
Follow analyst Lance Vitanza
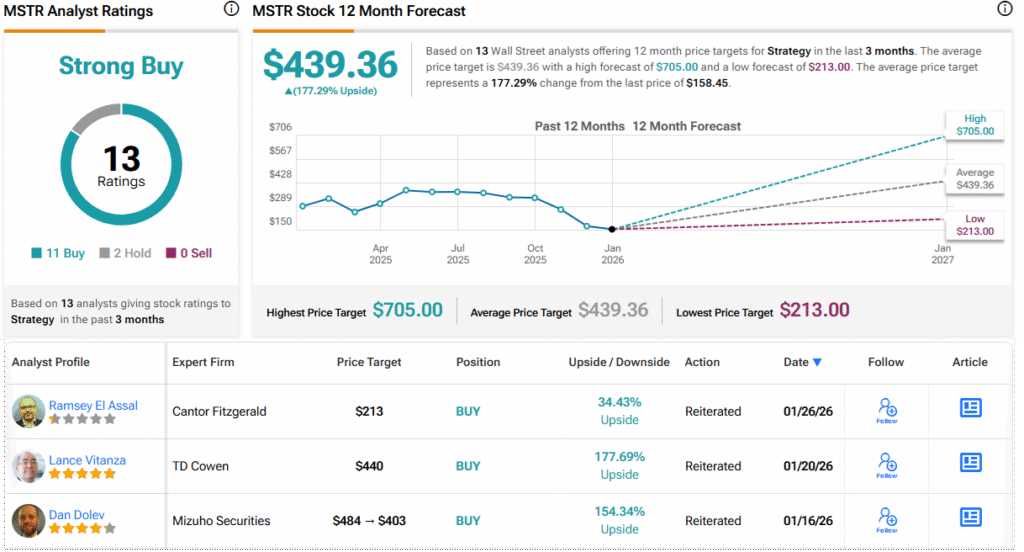[x=886, y=465]
